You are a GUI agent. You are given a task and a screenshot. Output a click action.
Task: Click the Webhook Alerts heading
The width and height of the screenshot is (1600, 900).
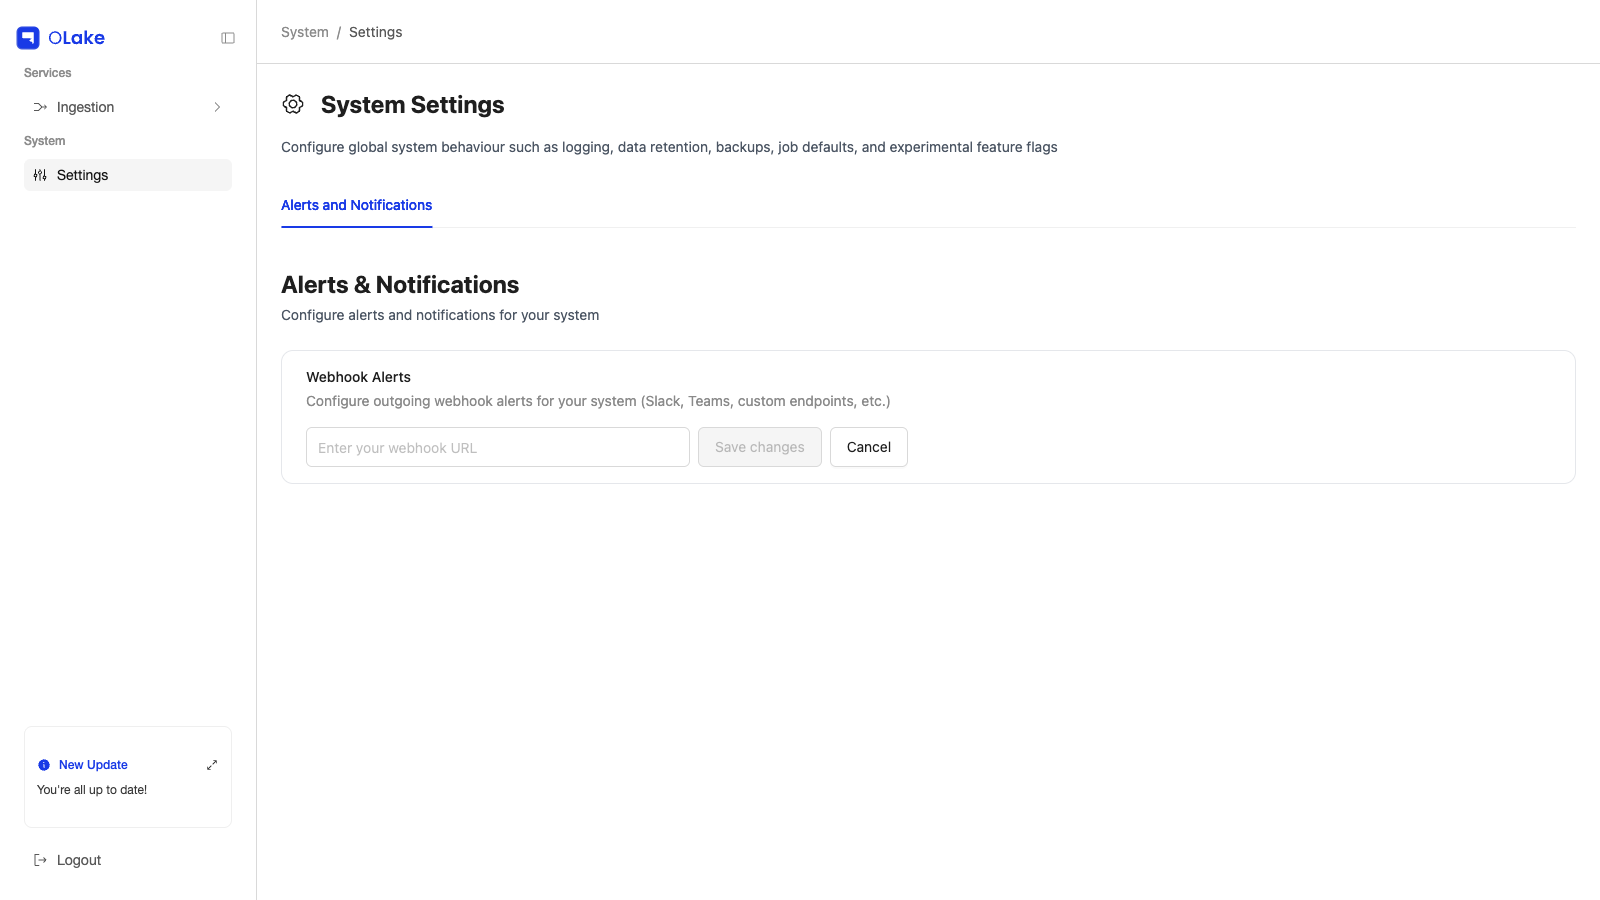click(x=358, y=377)
